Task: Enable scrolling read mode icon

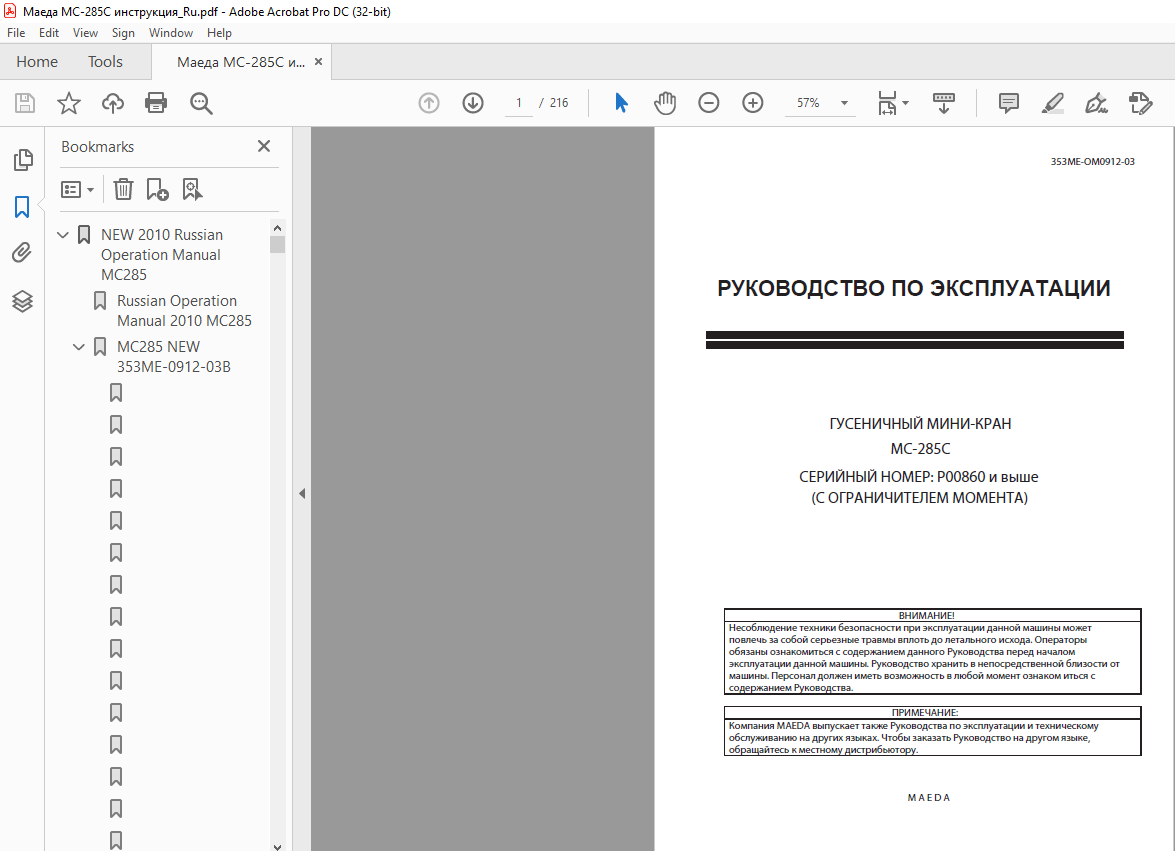Action: tap(943, 103)
